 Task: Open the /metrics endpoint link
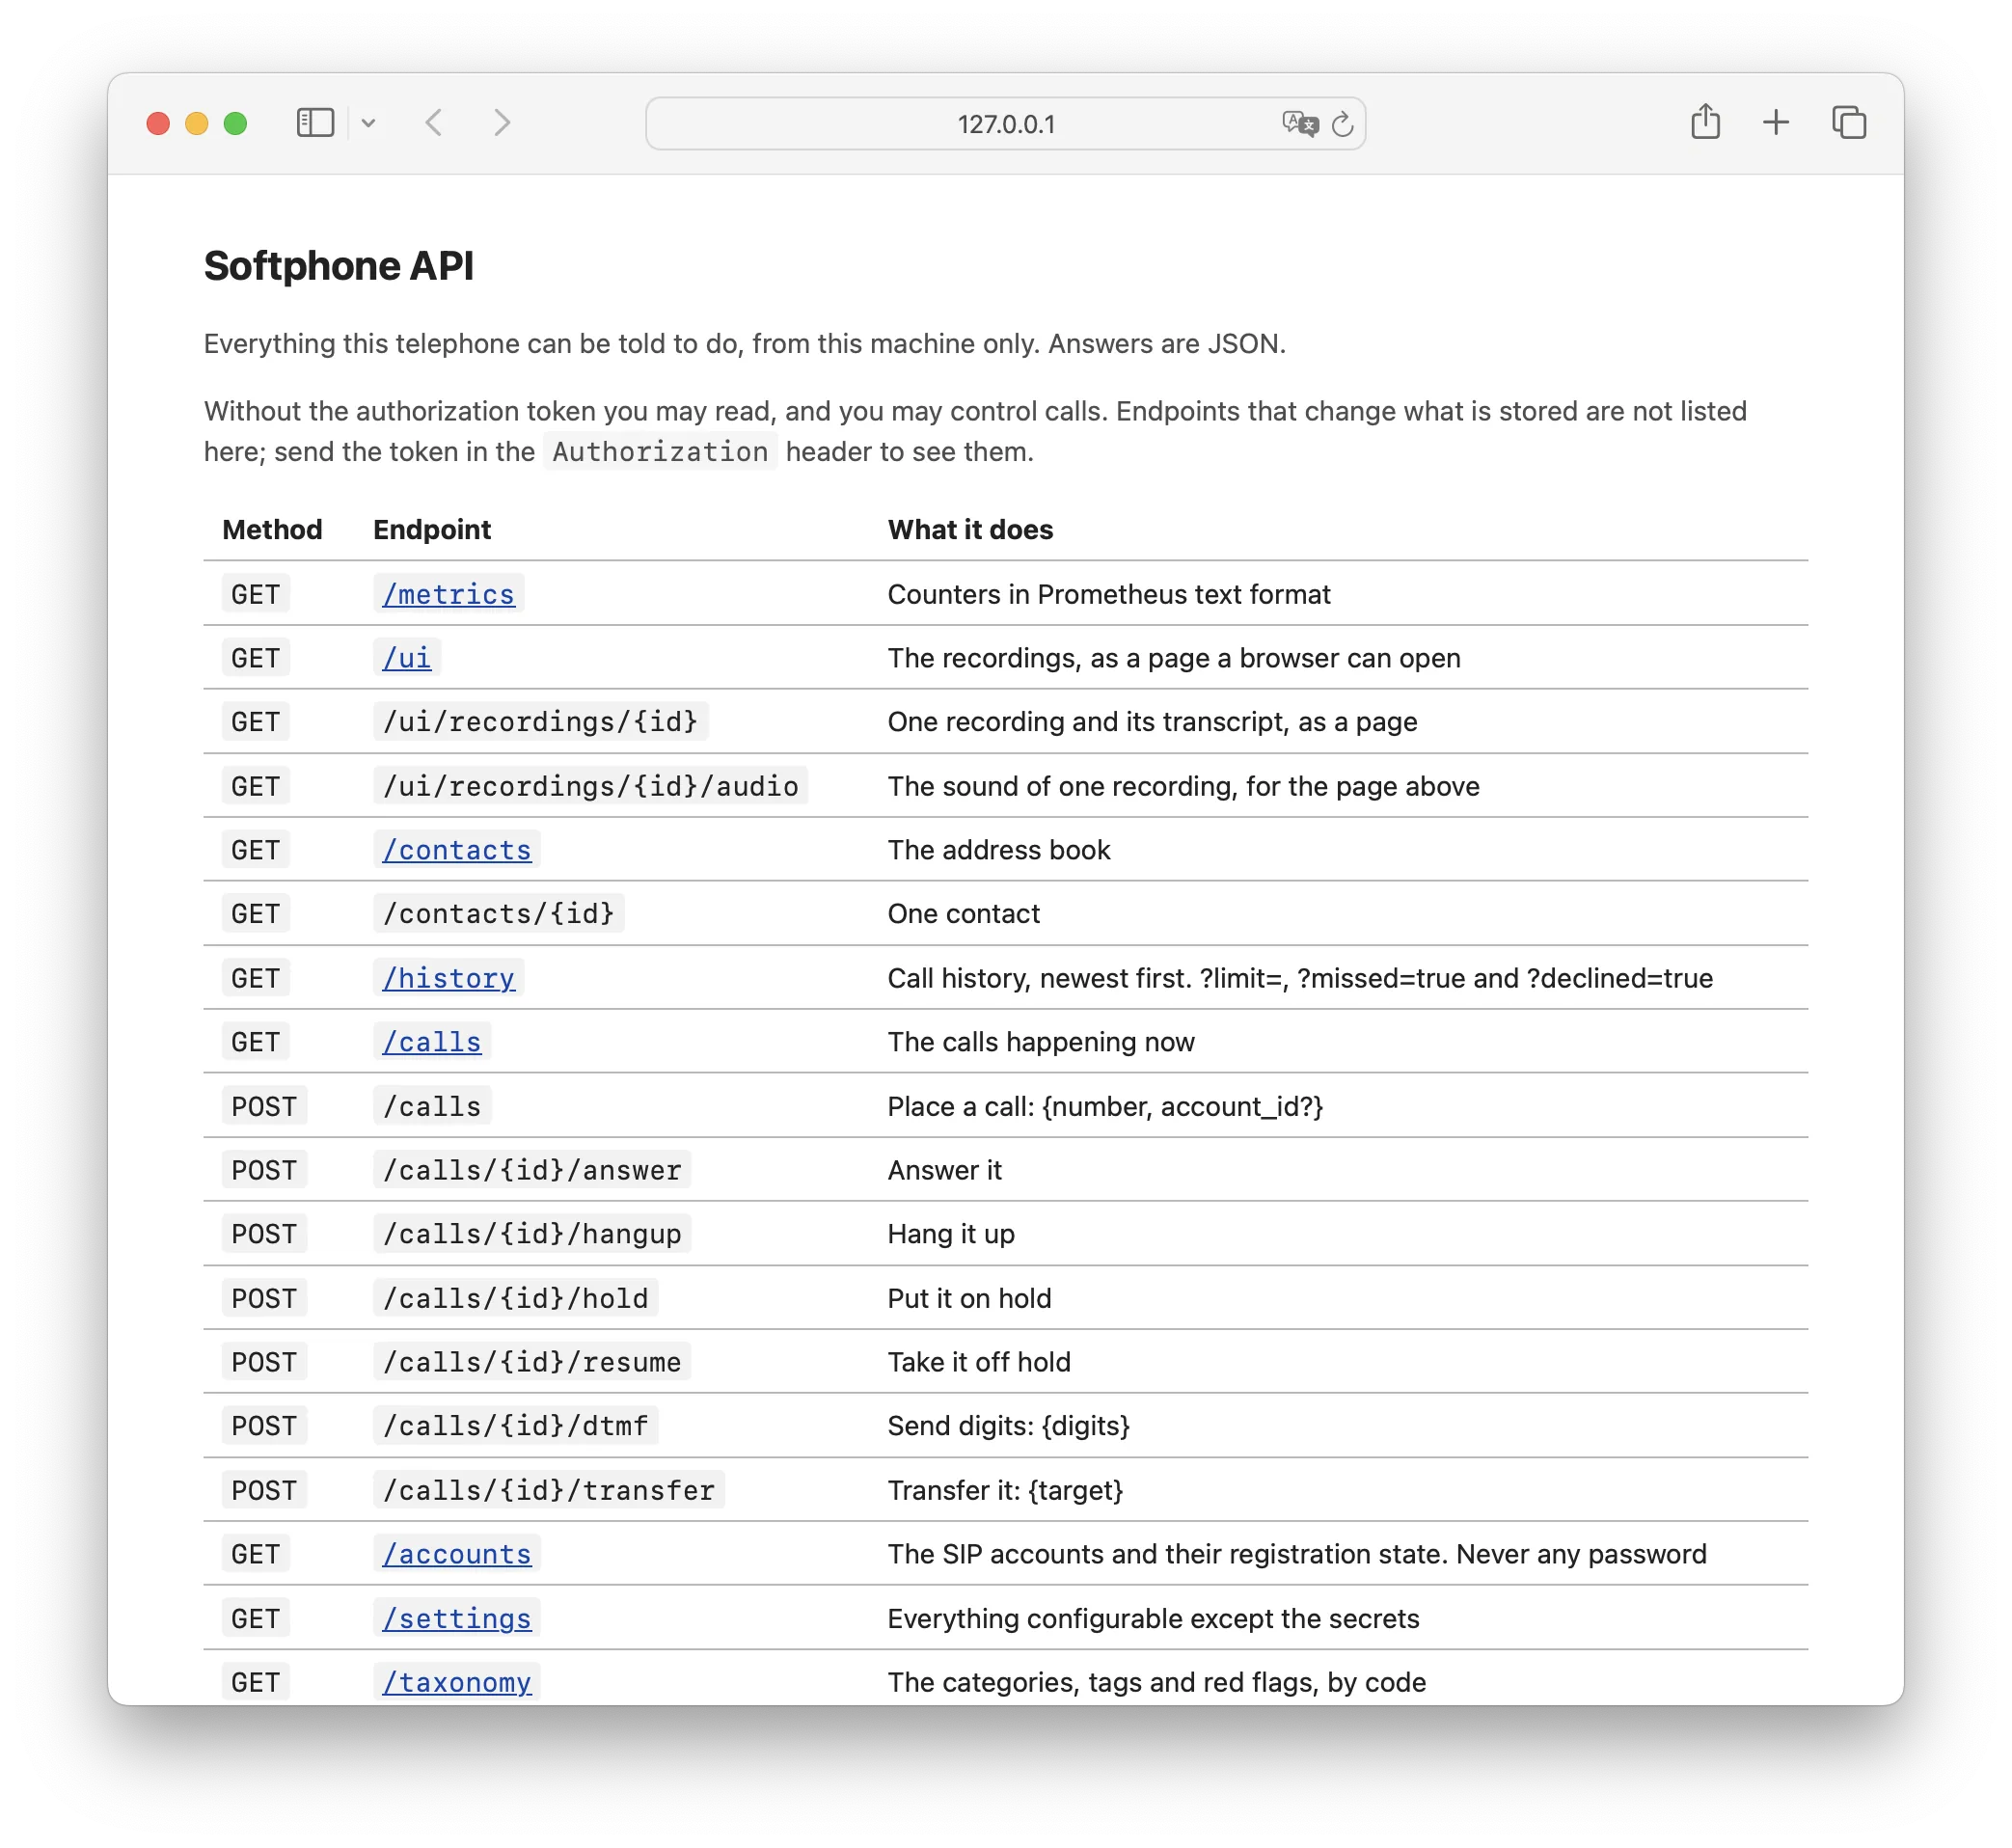point(448,594)
